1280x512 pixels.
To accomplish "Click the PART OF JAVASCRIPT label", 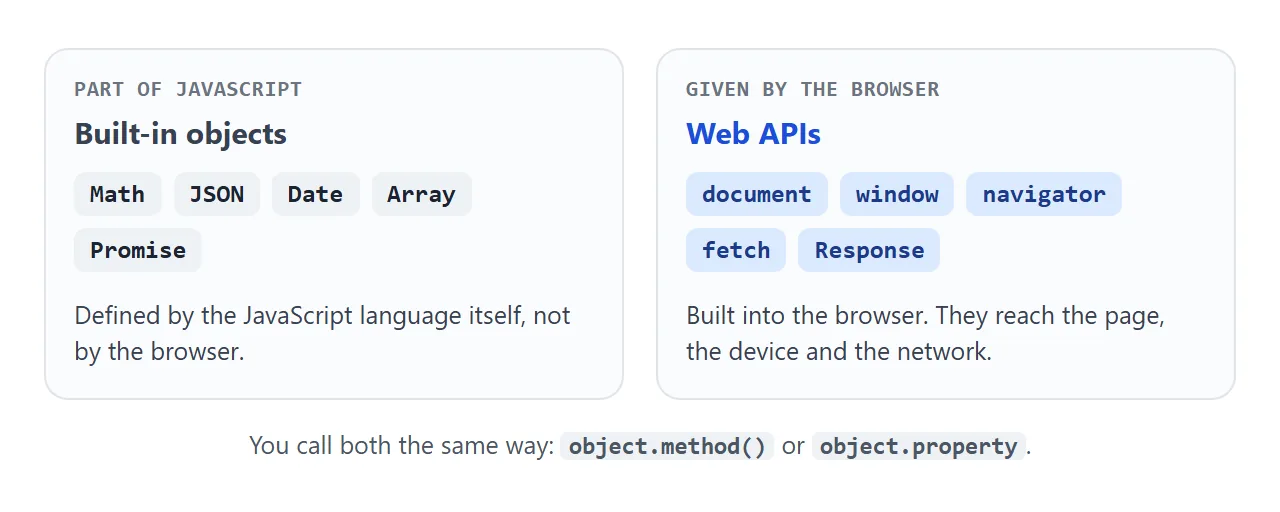I will pos(188,89).
